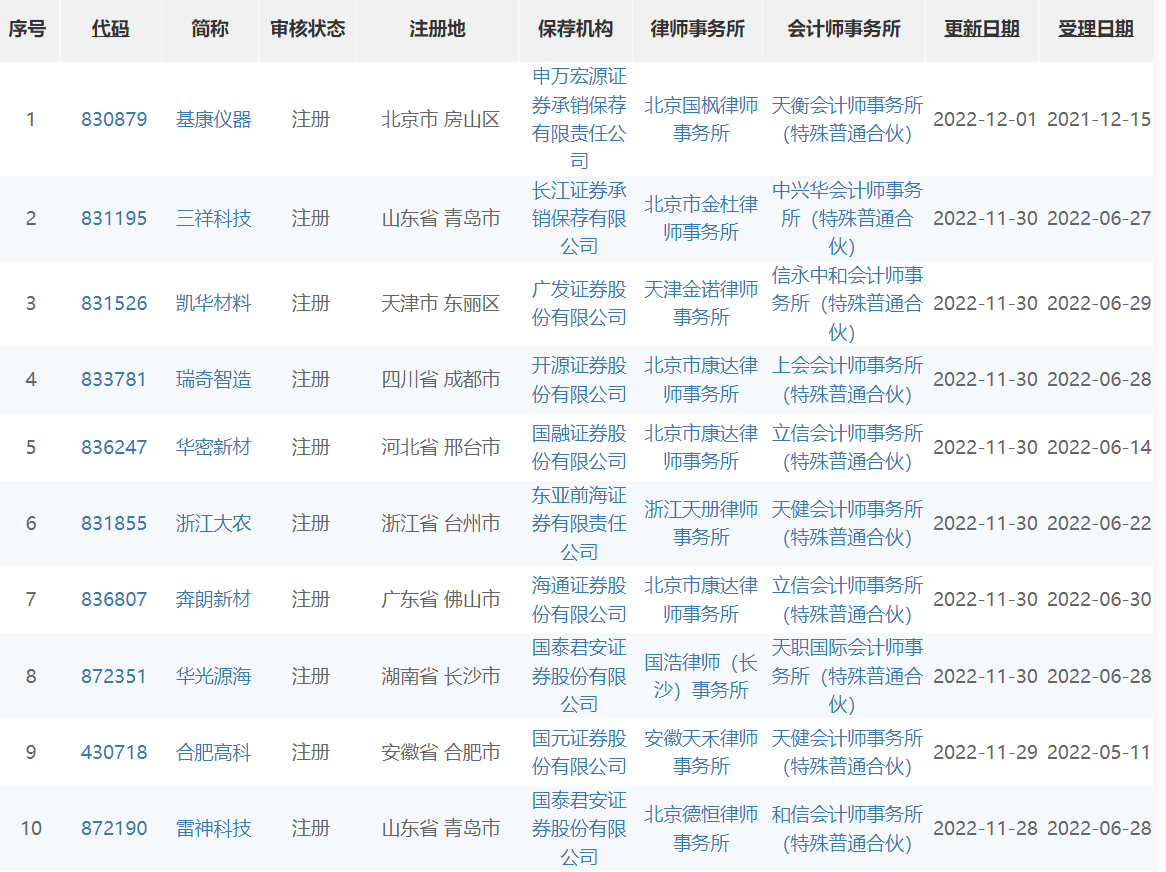This screenshot has height=872, width=1166.
Task: Click 序号 column header
Action: [x=28, y=29]
